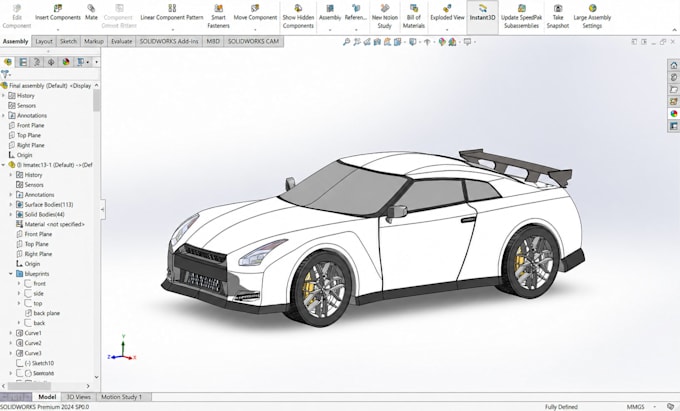This screenshot has width=680, height=411.
Task: Select the Mate tool
Action: coord(91,13)
